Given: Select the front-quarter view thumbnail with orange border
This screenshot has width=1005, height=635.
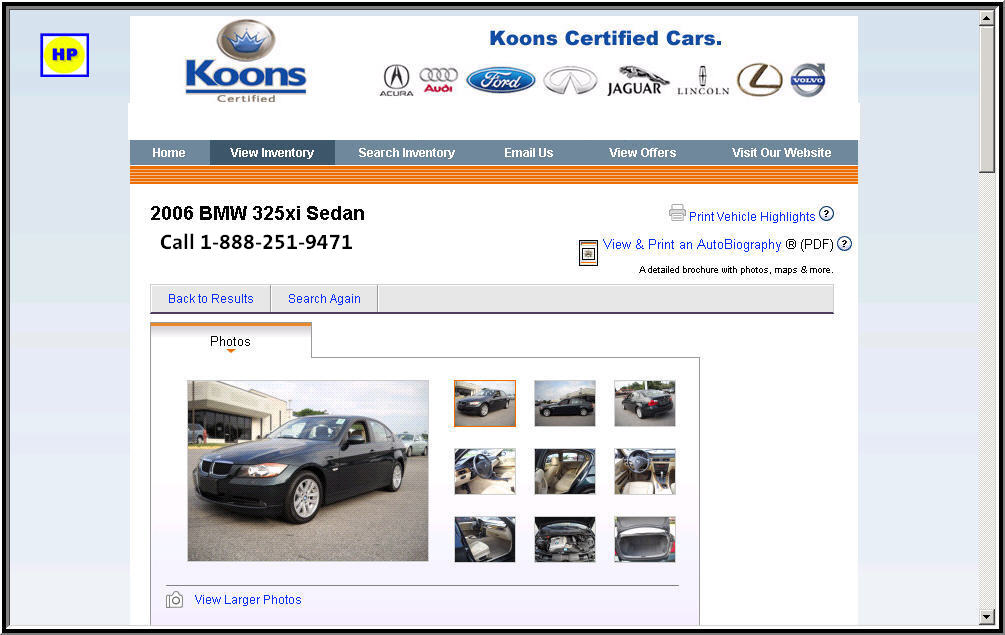Looking at the screenshot, I should (x=485, y=403).
